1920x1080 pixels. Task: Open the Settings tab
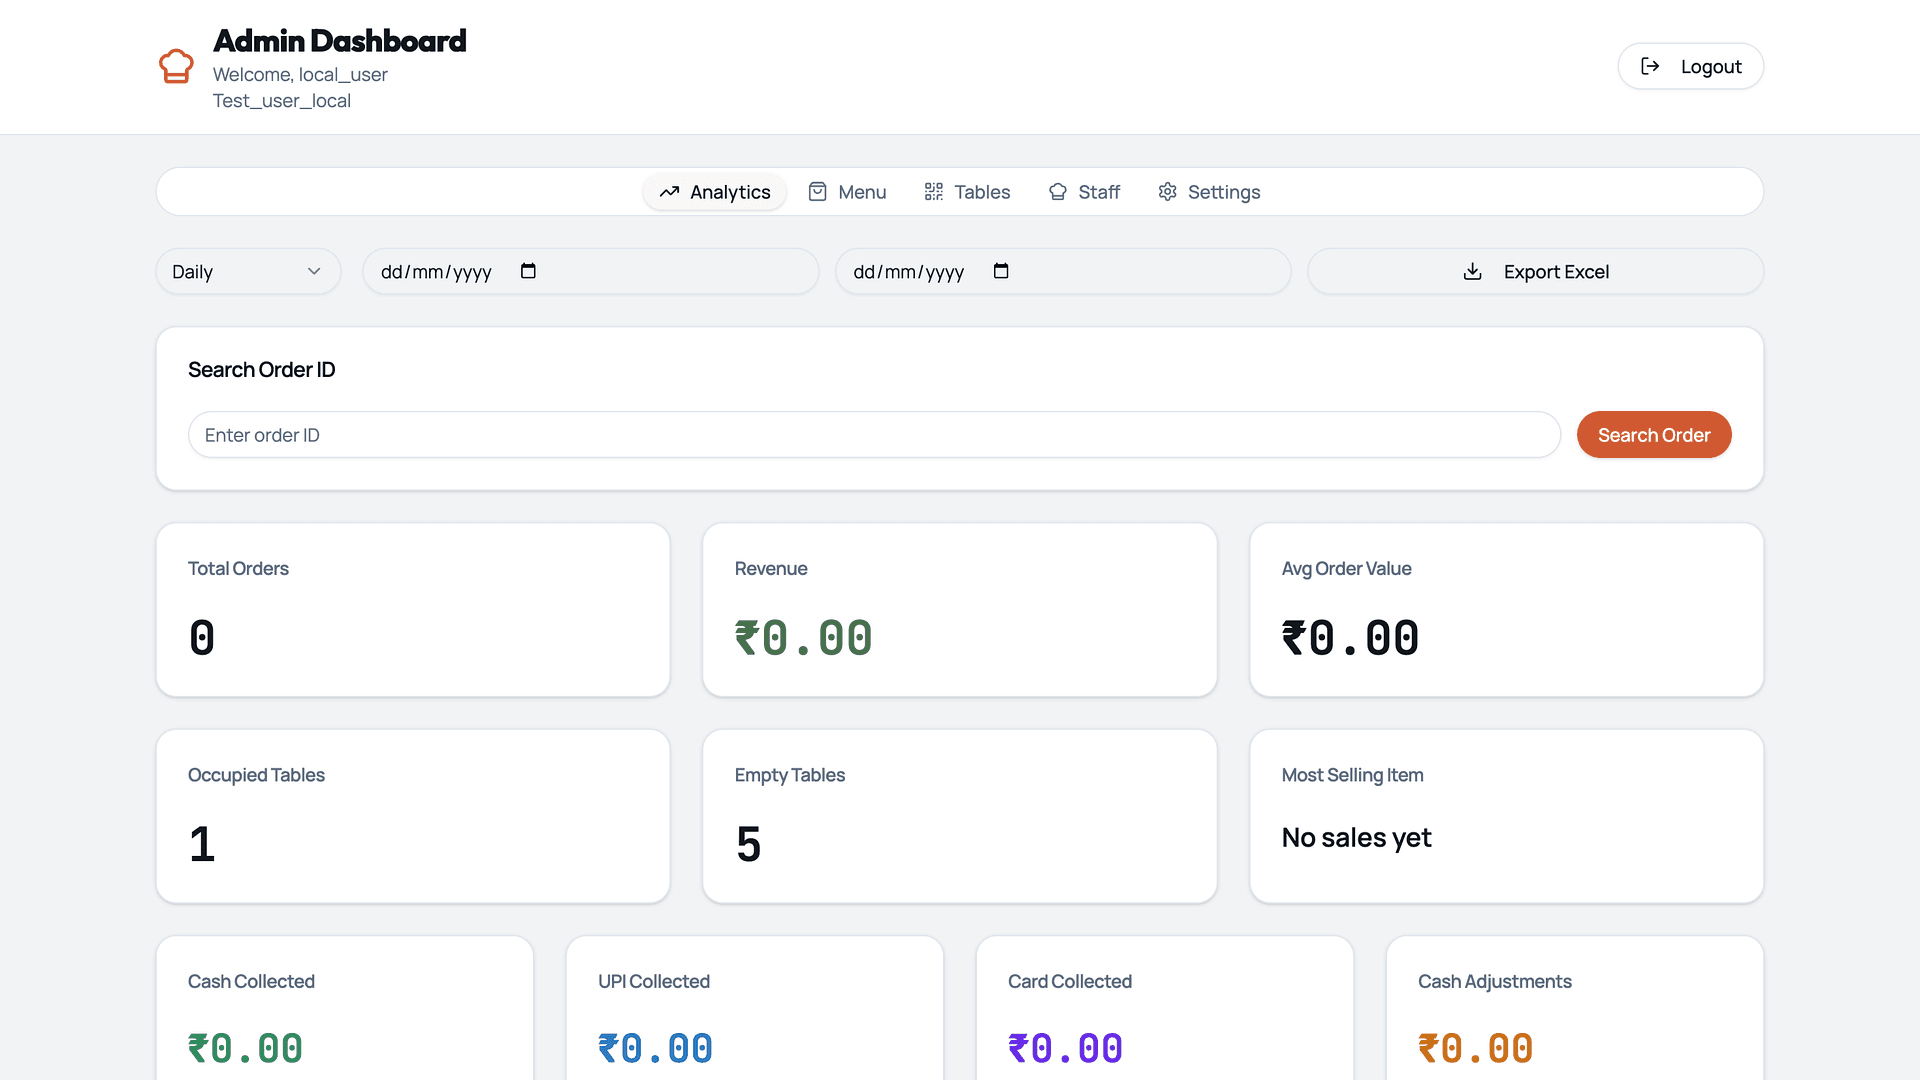click(1209, 192)
